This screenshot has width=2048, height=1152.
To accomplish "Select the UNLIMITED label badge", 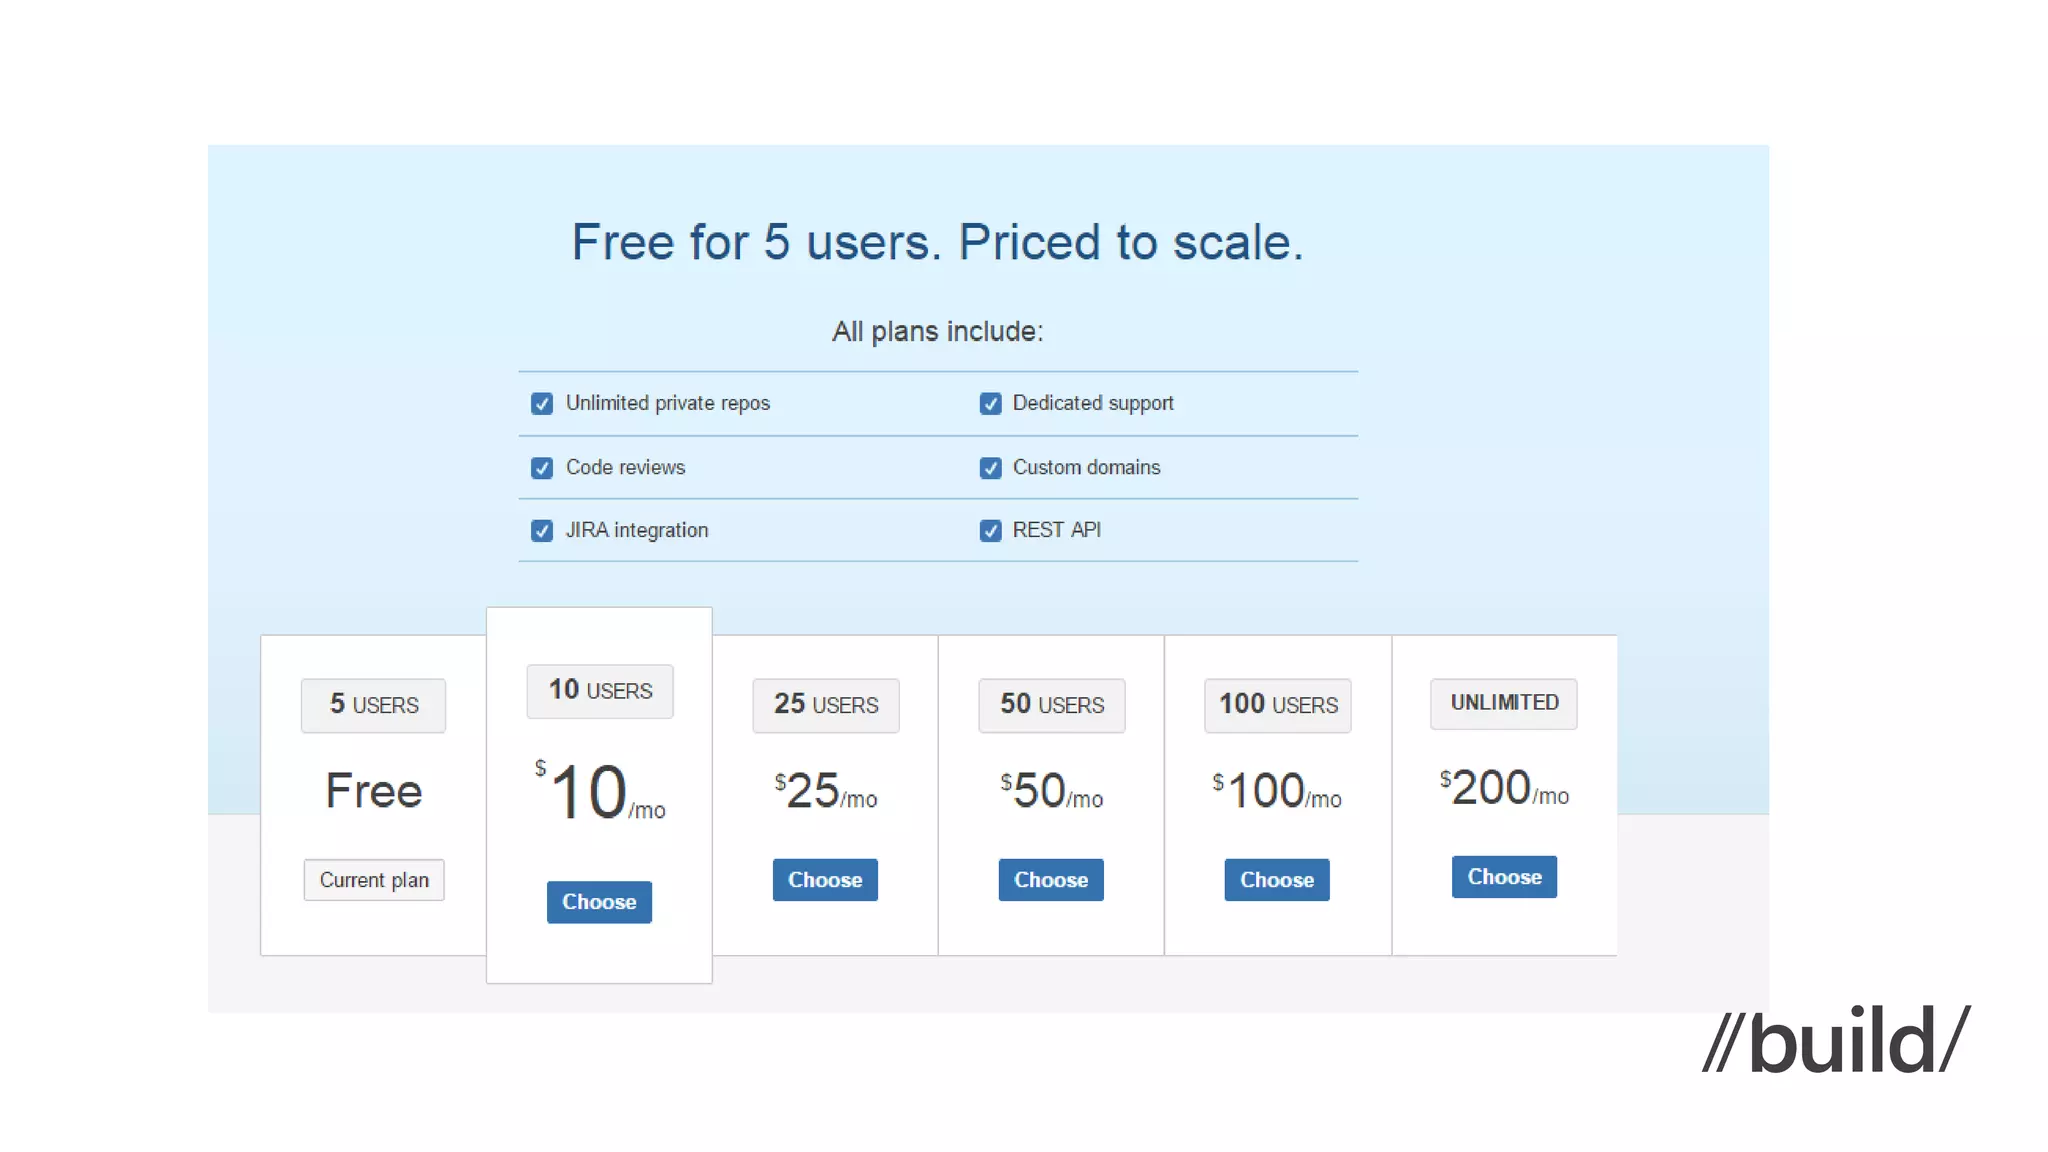I will pos(1504,704).
